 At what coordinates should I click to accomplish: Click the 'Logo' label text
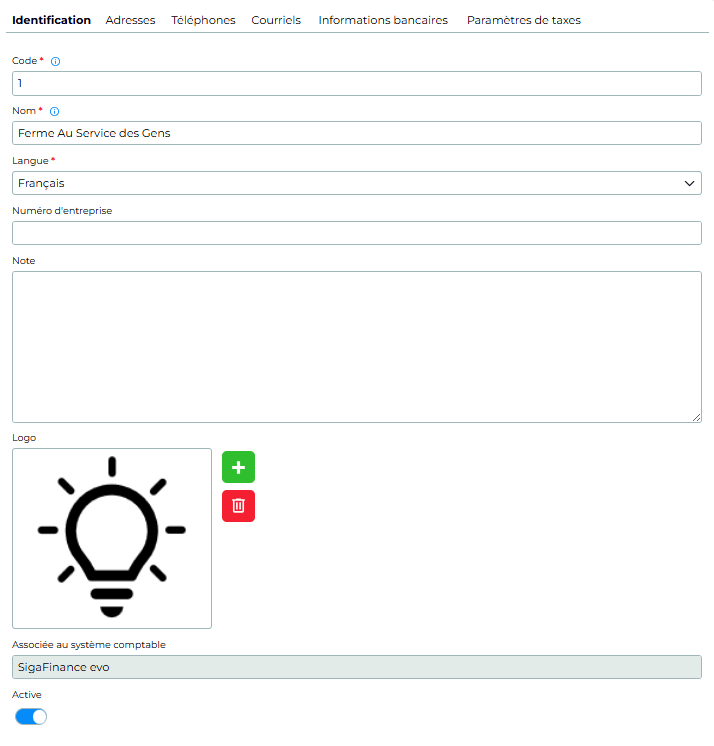(24, 438)
